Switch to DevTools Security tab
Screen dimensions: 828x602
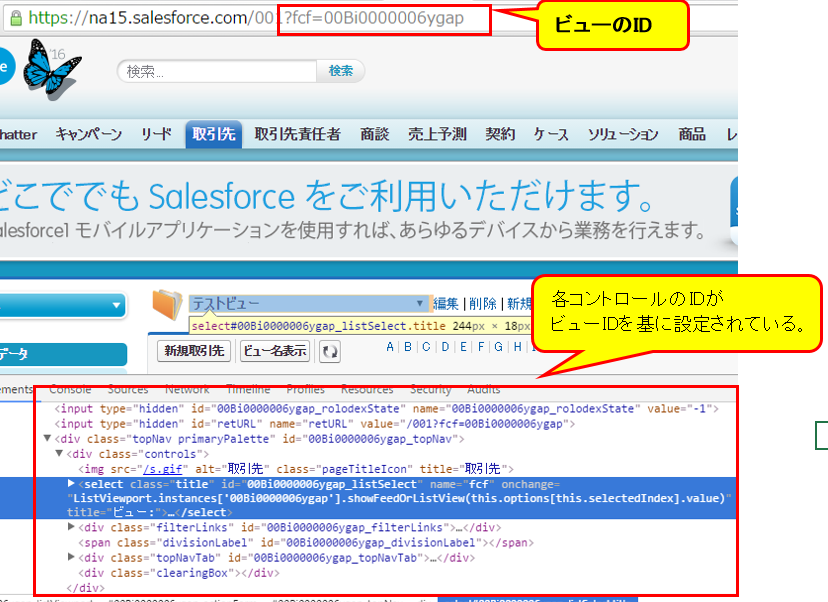coord(431,390)
